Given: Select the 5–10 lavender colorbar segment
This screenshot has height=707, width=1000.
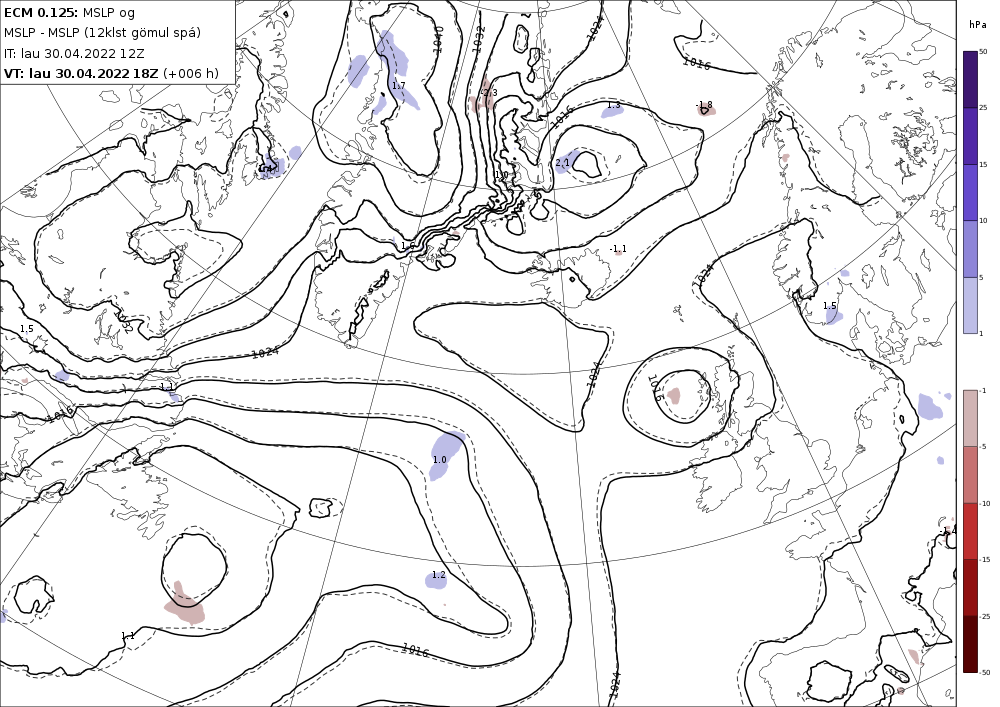Looking at the screenshot, I should pos(970,249).
